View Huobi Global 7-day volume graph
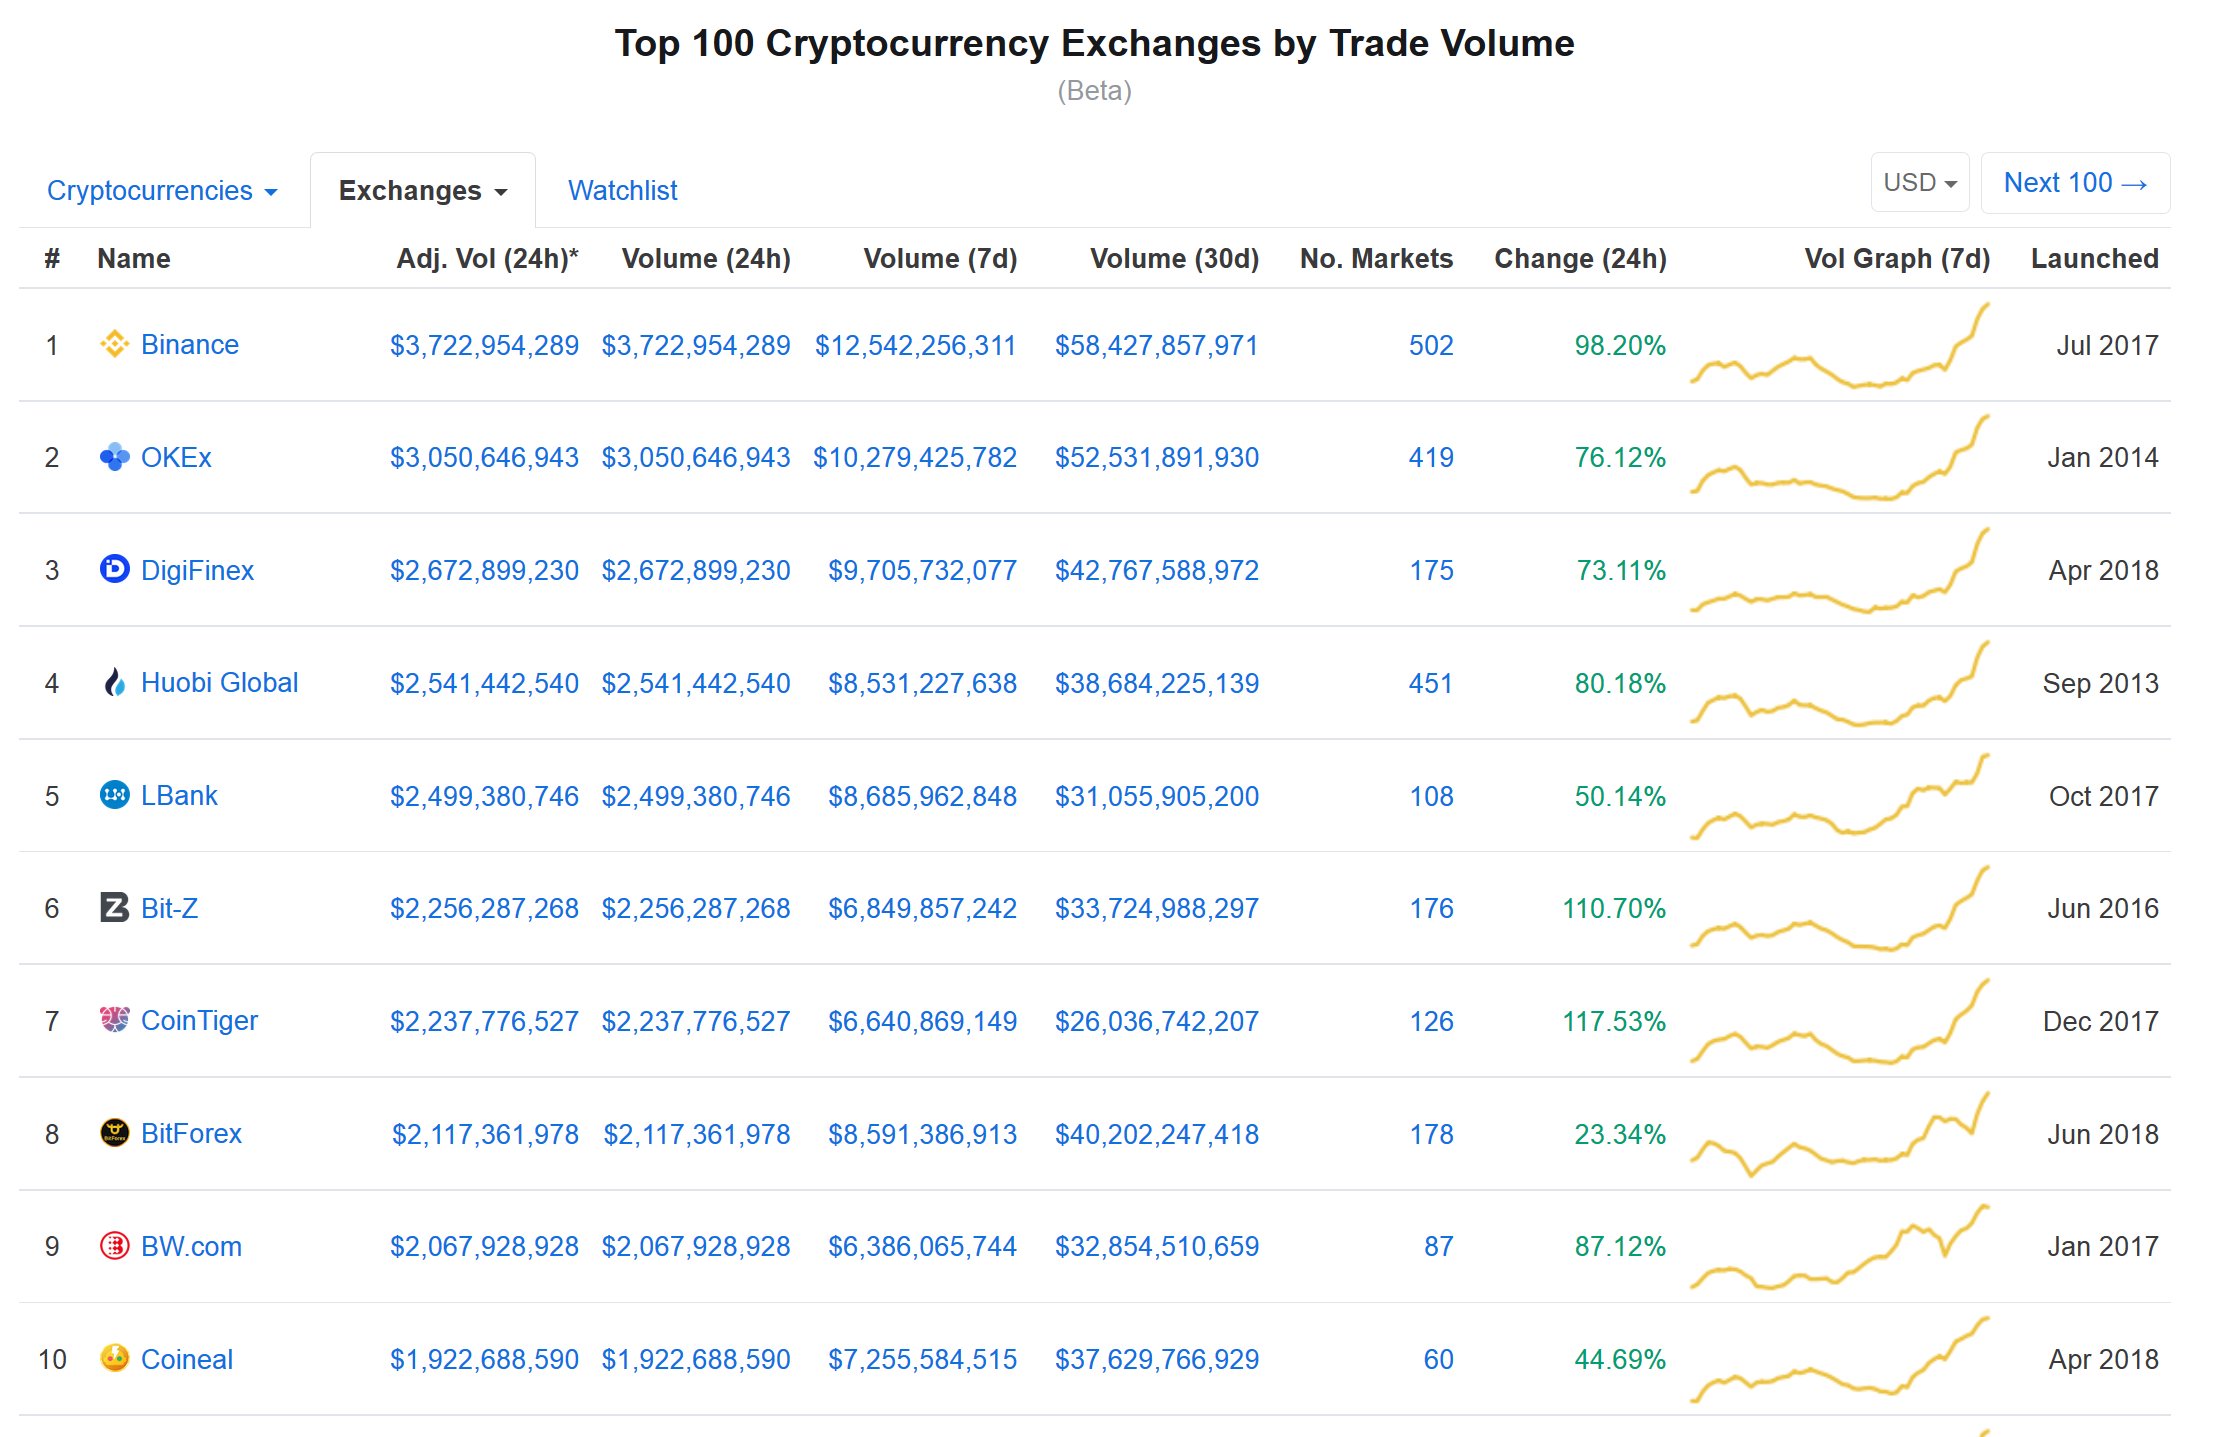Viewport: 2229px width, 1437px height. tap(1840, 683)
